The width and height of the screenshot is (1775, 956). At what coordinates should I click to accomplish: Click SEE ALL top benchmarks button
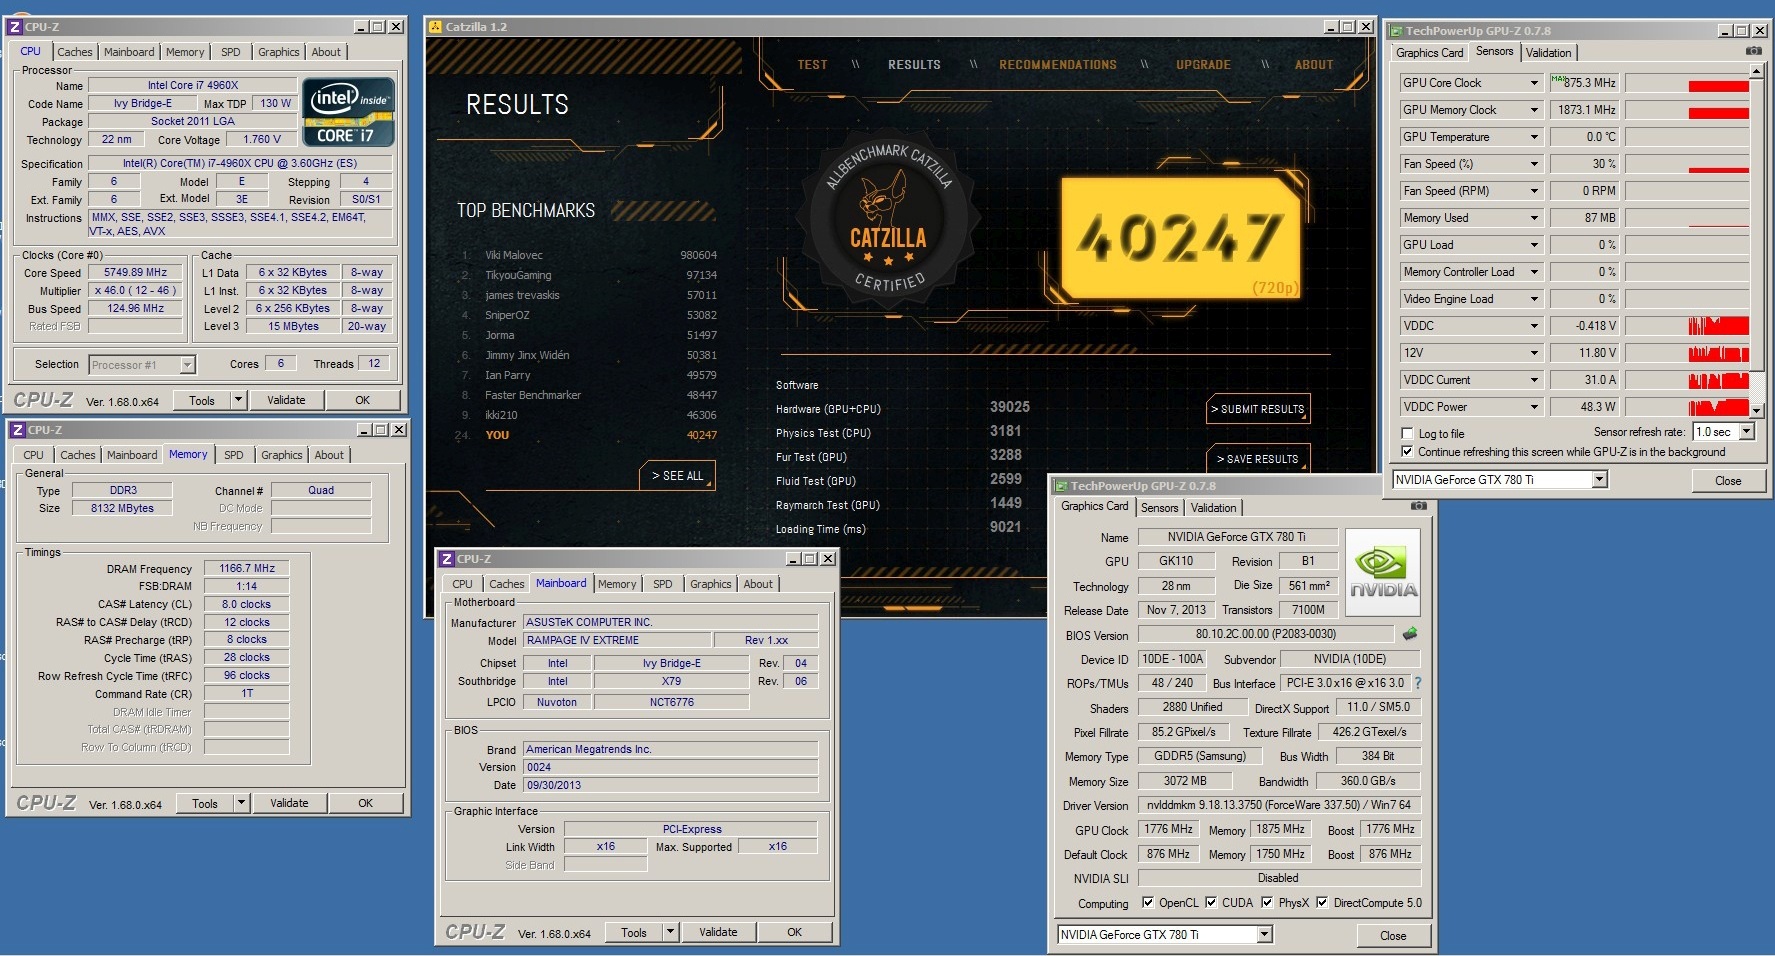click(x=677, y=476)
